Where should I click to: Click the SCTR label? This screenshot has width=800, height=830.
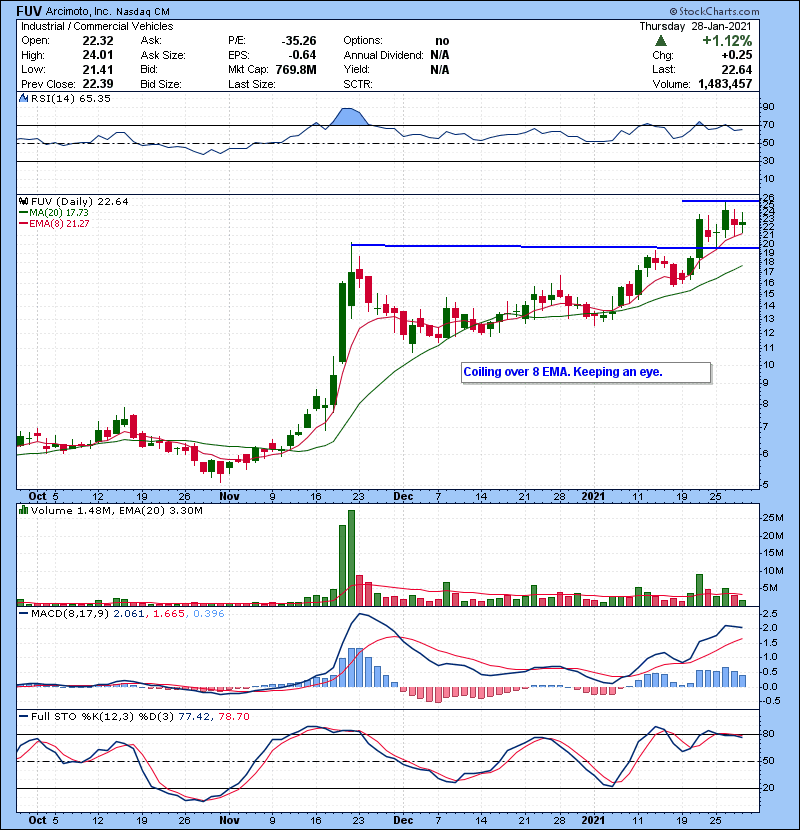tap(358, 84)
